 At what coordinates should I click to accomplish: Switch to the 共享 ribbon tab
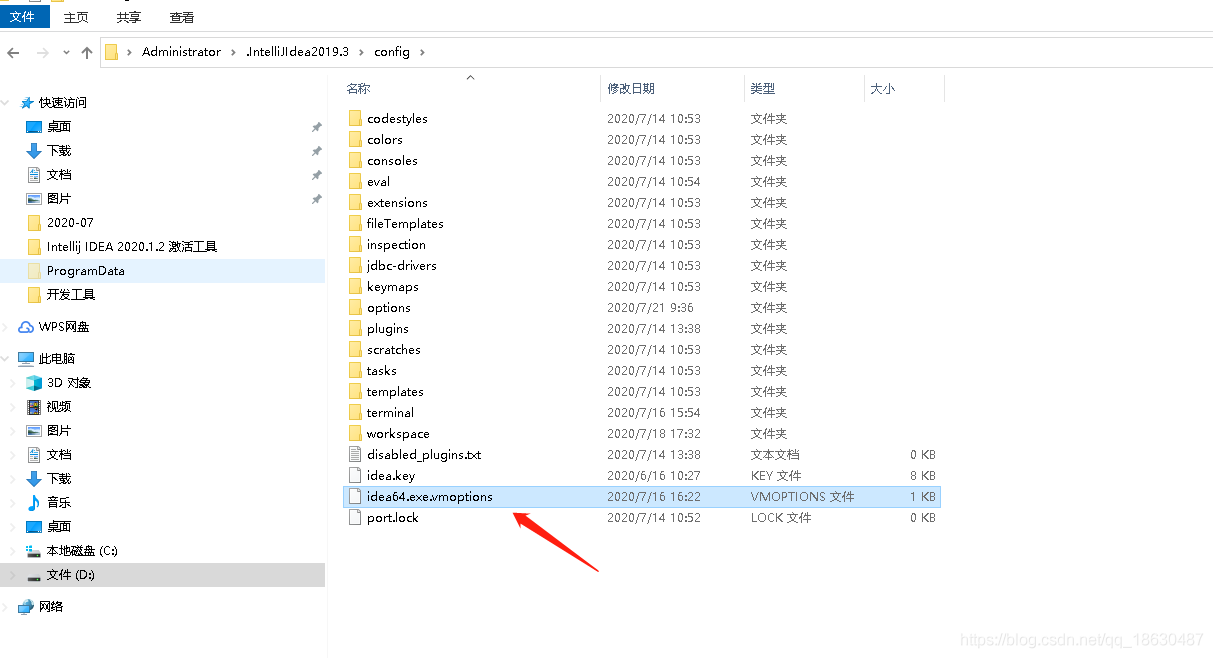[x=128, y=17]
